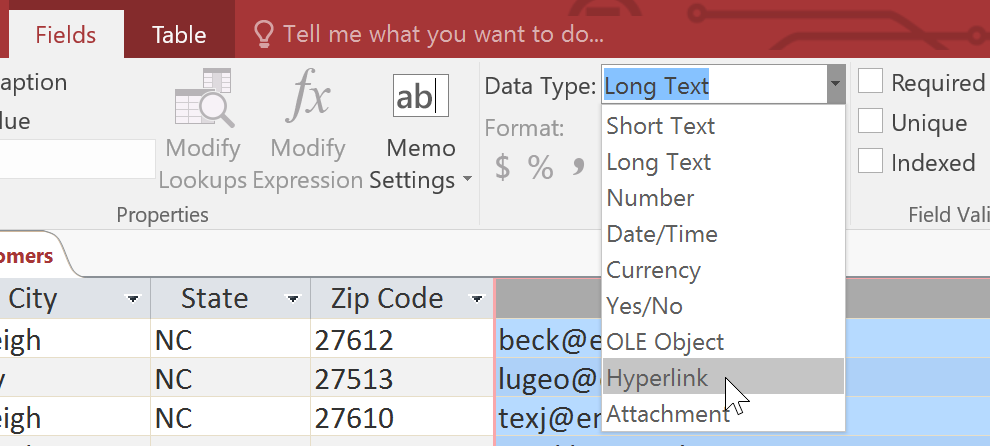The height and width of the screenshot is (446, 990).
Task: Open the State column filter arrow
Action: (x=293, y=299)
